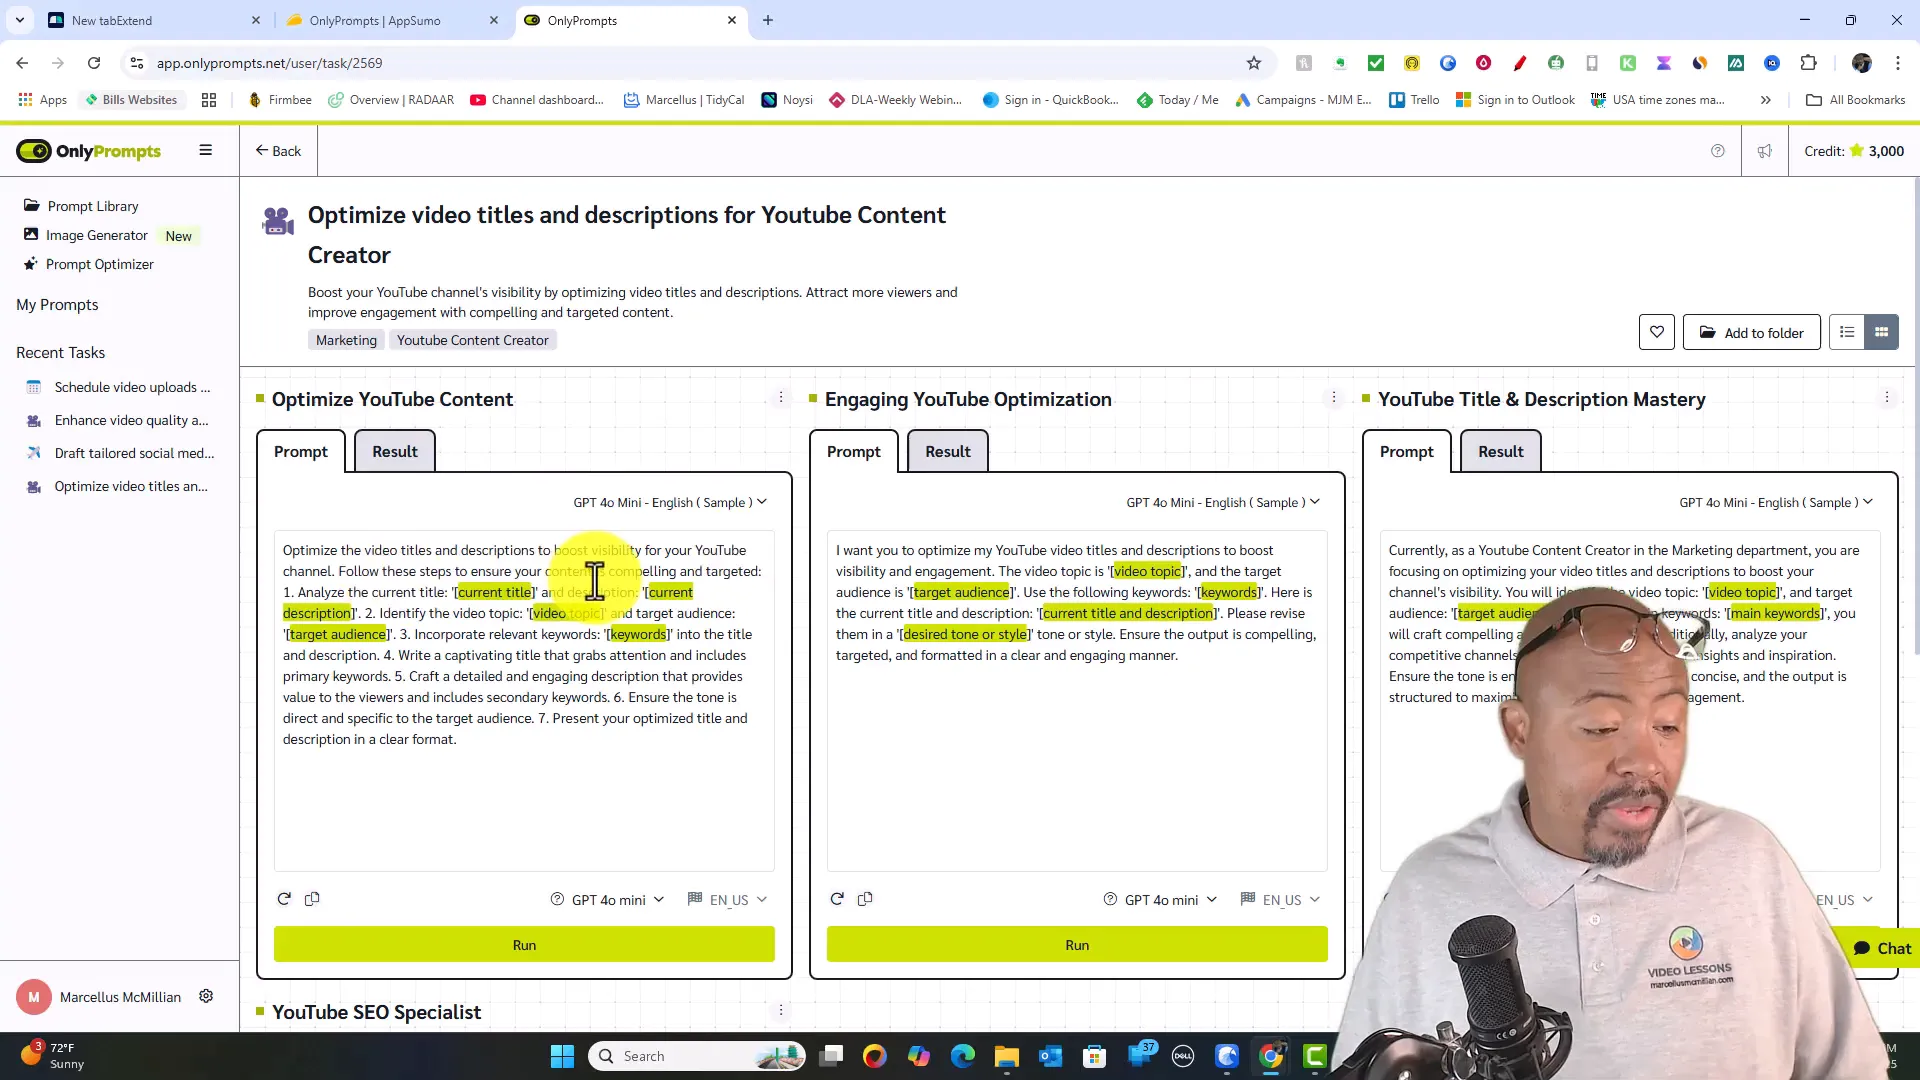Click the Add to folder button
The height and width of the screenshot is (1080, 1920).
click(1751, 332)
